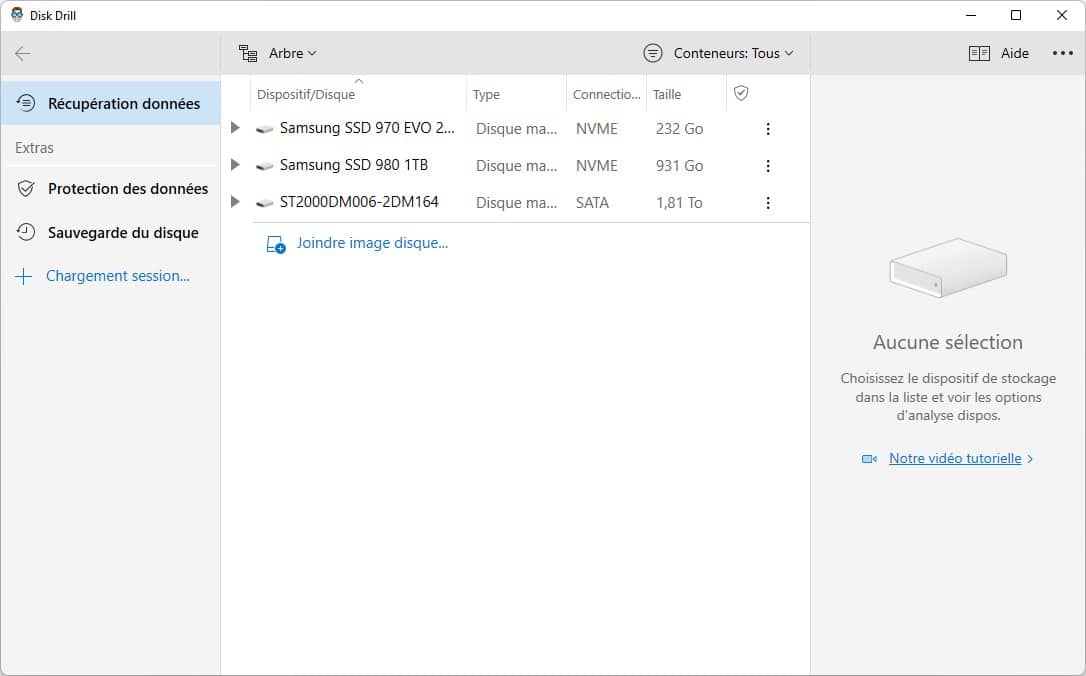
Task: Click 931 Go size cell
Action: (x=679, y=166)
